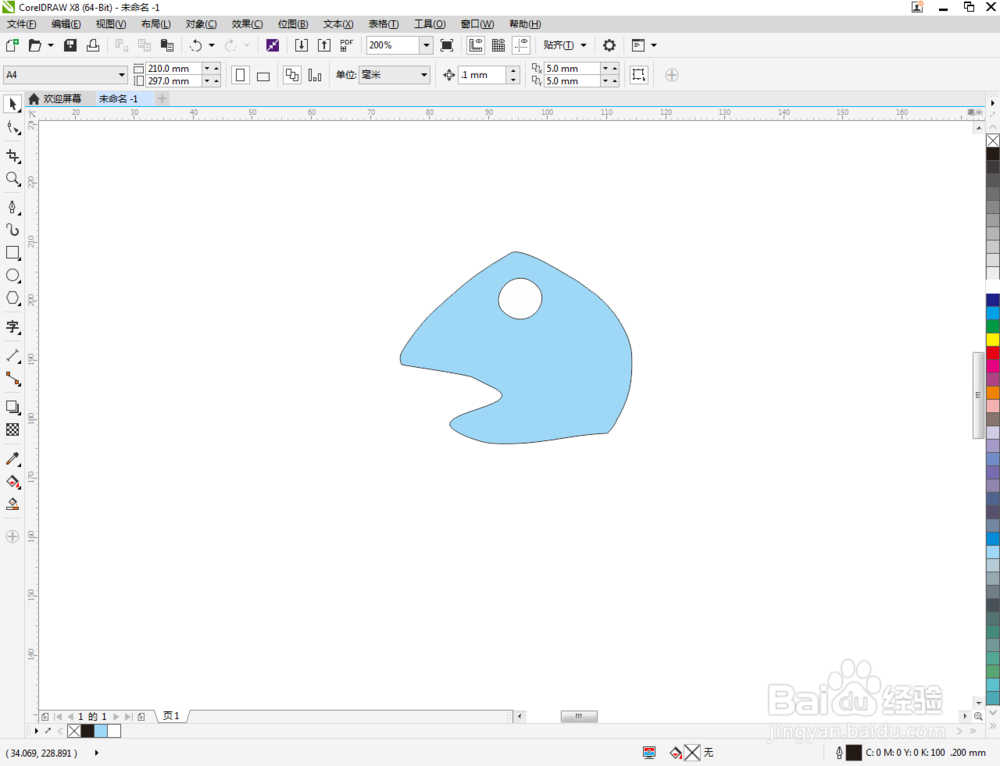Screen dimensions: 1000x766
Task: Open the Options gear icon
Action: 609,45
